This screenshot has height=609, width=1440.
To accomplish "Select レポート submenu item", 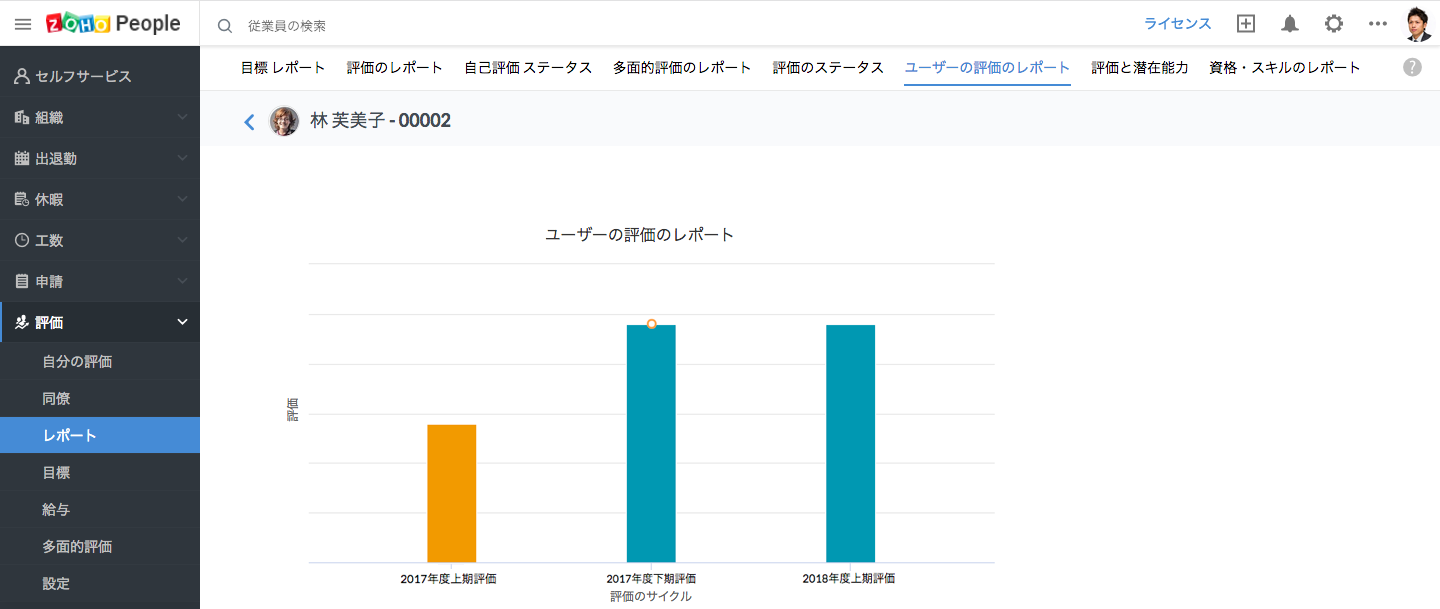I will coord(100,435).
